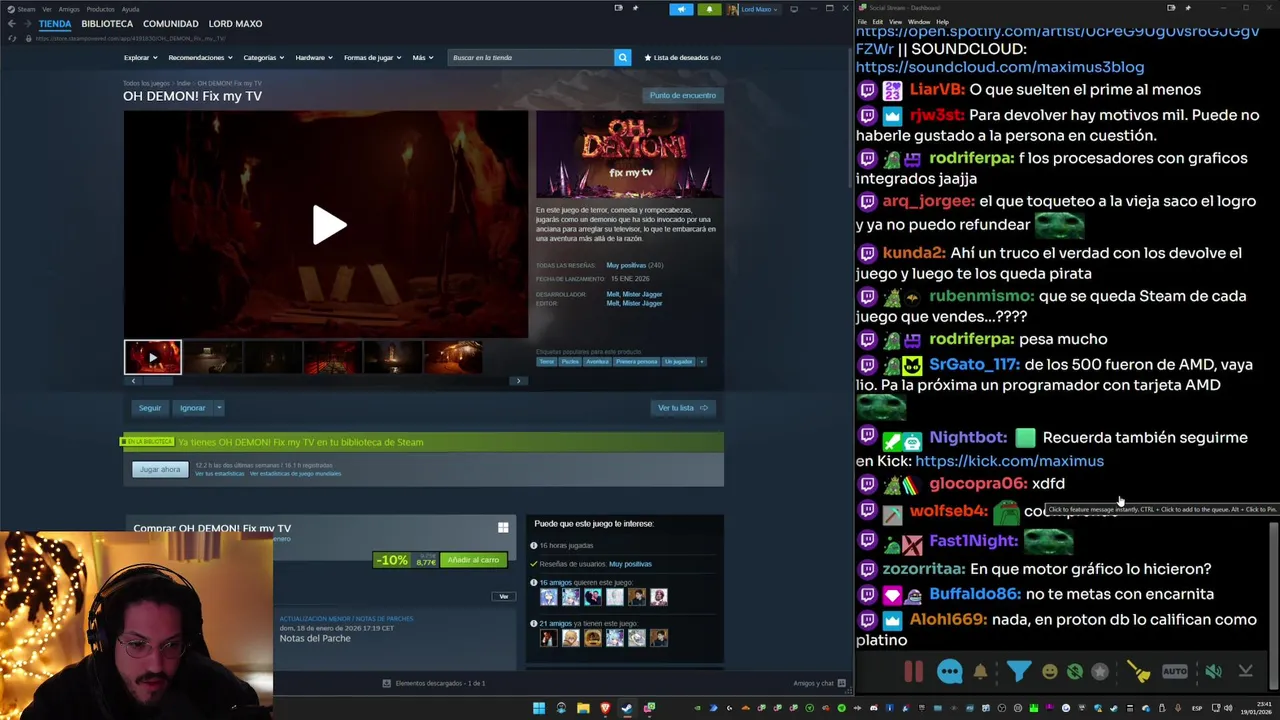
Task: Select the cabin screenshot thumbnail
Action: click(x=452, y=357)
